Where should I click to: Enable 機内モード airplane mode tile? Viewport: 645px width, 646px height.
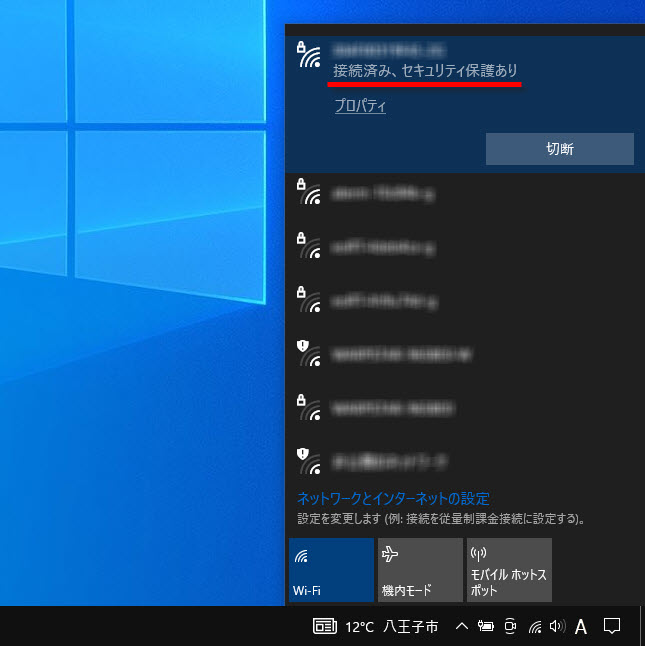coord(420,570)
